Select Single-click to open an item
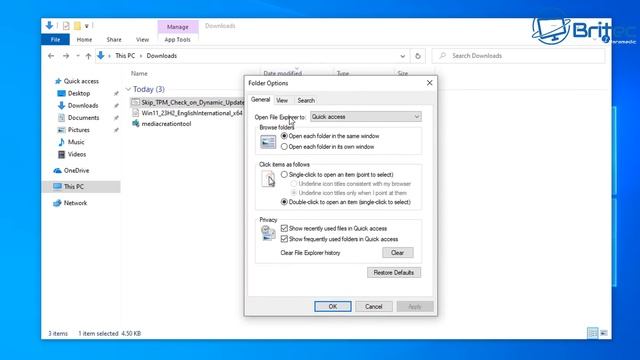Viewport: 640px width, 360px height. click(284, 174)
